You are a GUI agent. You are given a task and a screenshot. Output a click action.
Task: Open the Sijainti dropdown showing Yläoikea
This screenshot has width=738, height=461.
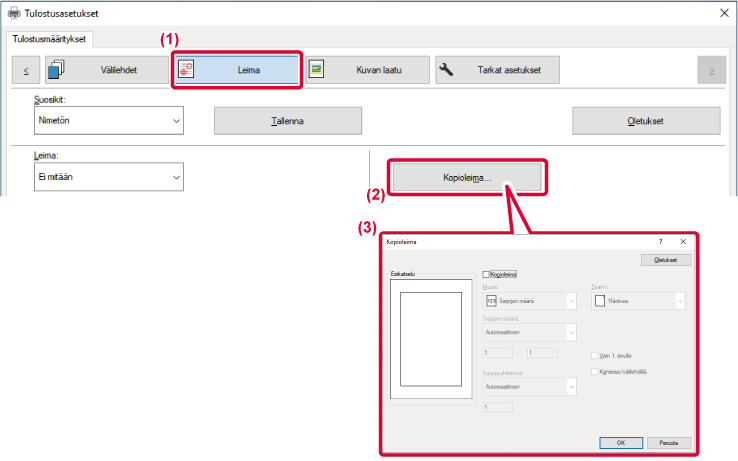click(636, 299)
